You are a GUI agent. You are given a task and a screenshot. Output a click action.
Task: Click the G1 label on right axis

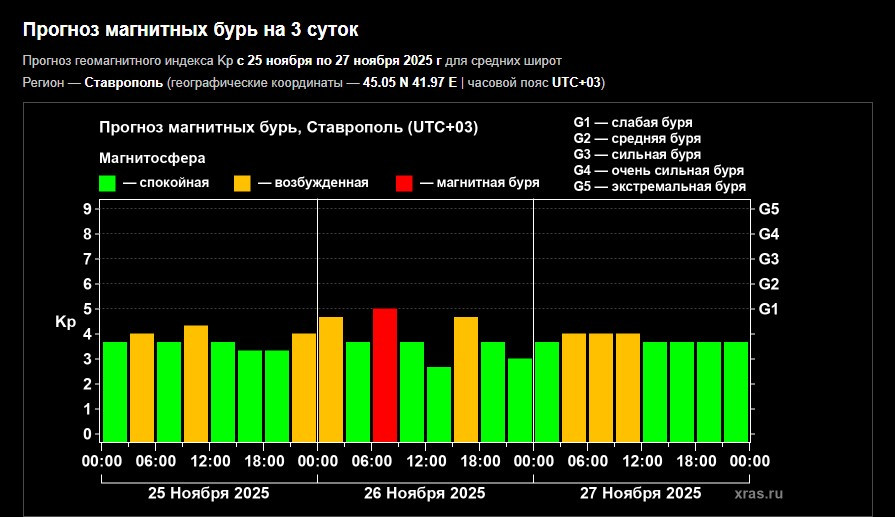tap(769, 309)
